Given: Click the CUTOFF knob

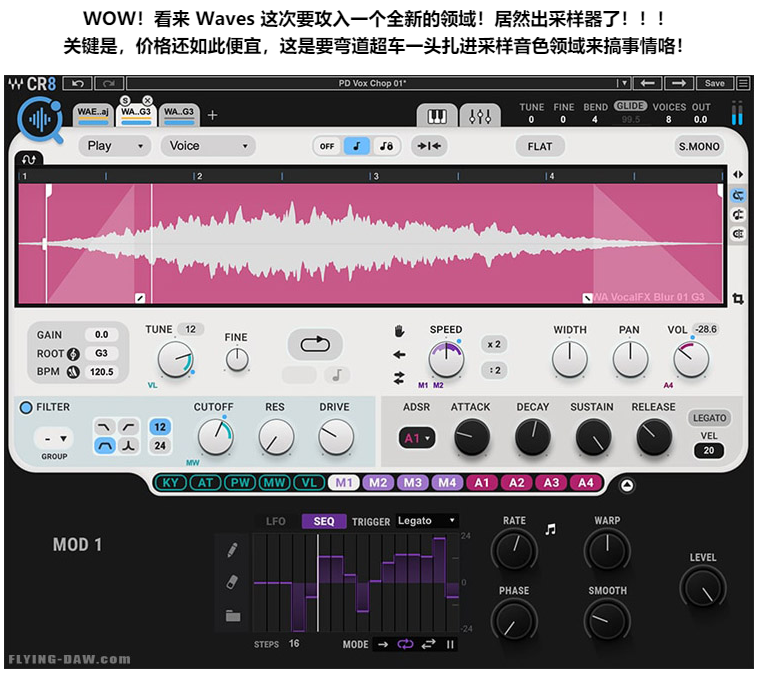Looking at the screenshot, I should [x=215, y=437].
